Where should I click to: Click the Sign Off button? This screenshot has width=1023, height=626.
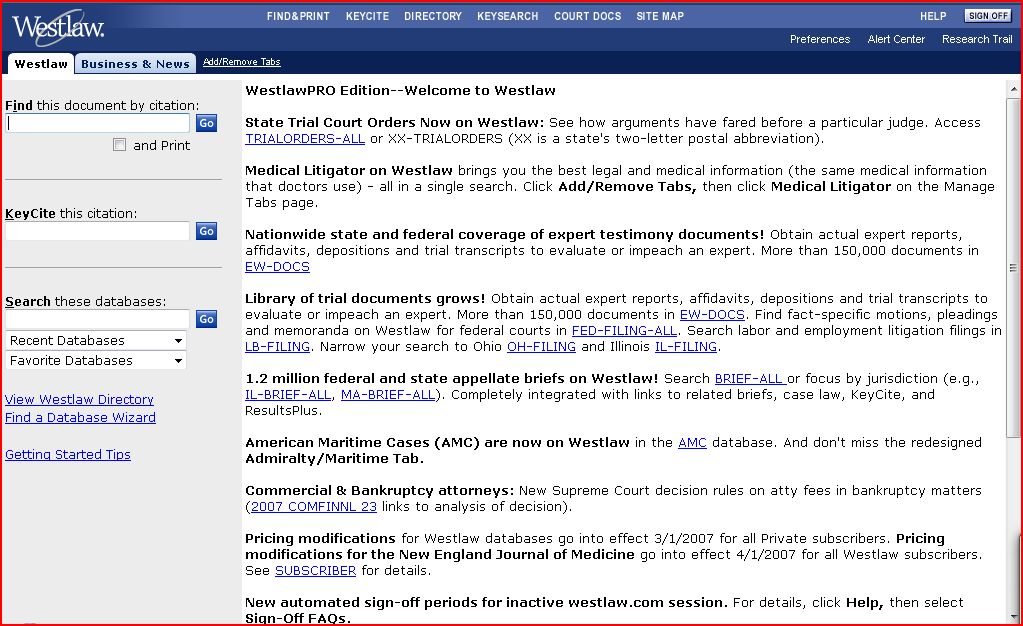click(988, 16)
